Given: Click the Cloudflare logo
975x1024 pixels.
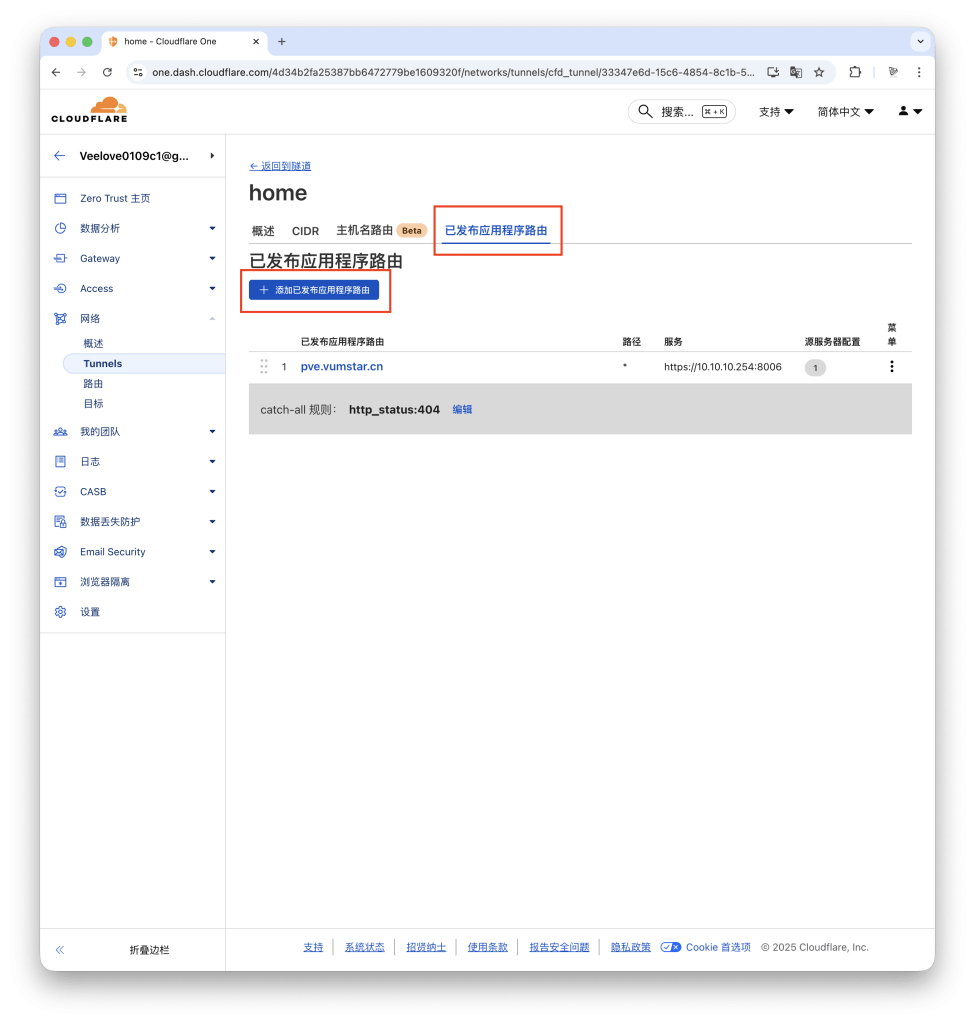Looking at the screenshot, I should click(x=89, y=111).
